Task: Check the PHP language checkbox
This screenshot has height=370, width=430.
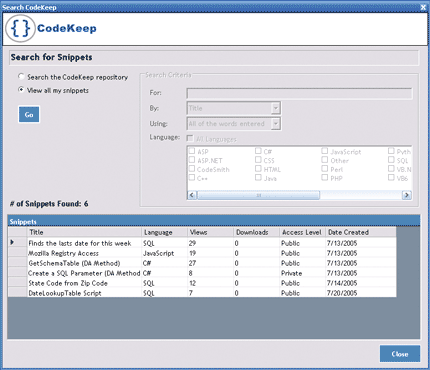Action: [324, 177]
